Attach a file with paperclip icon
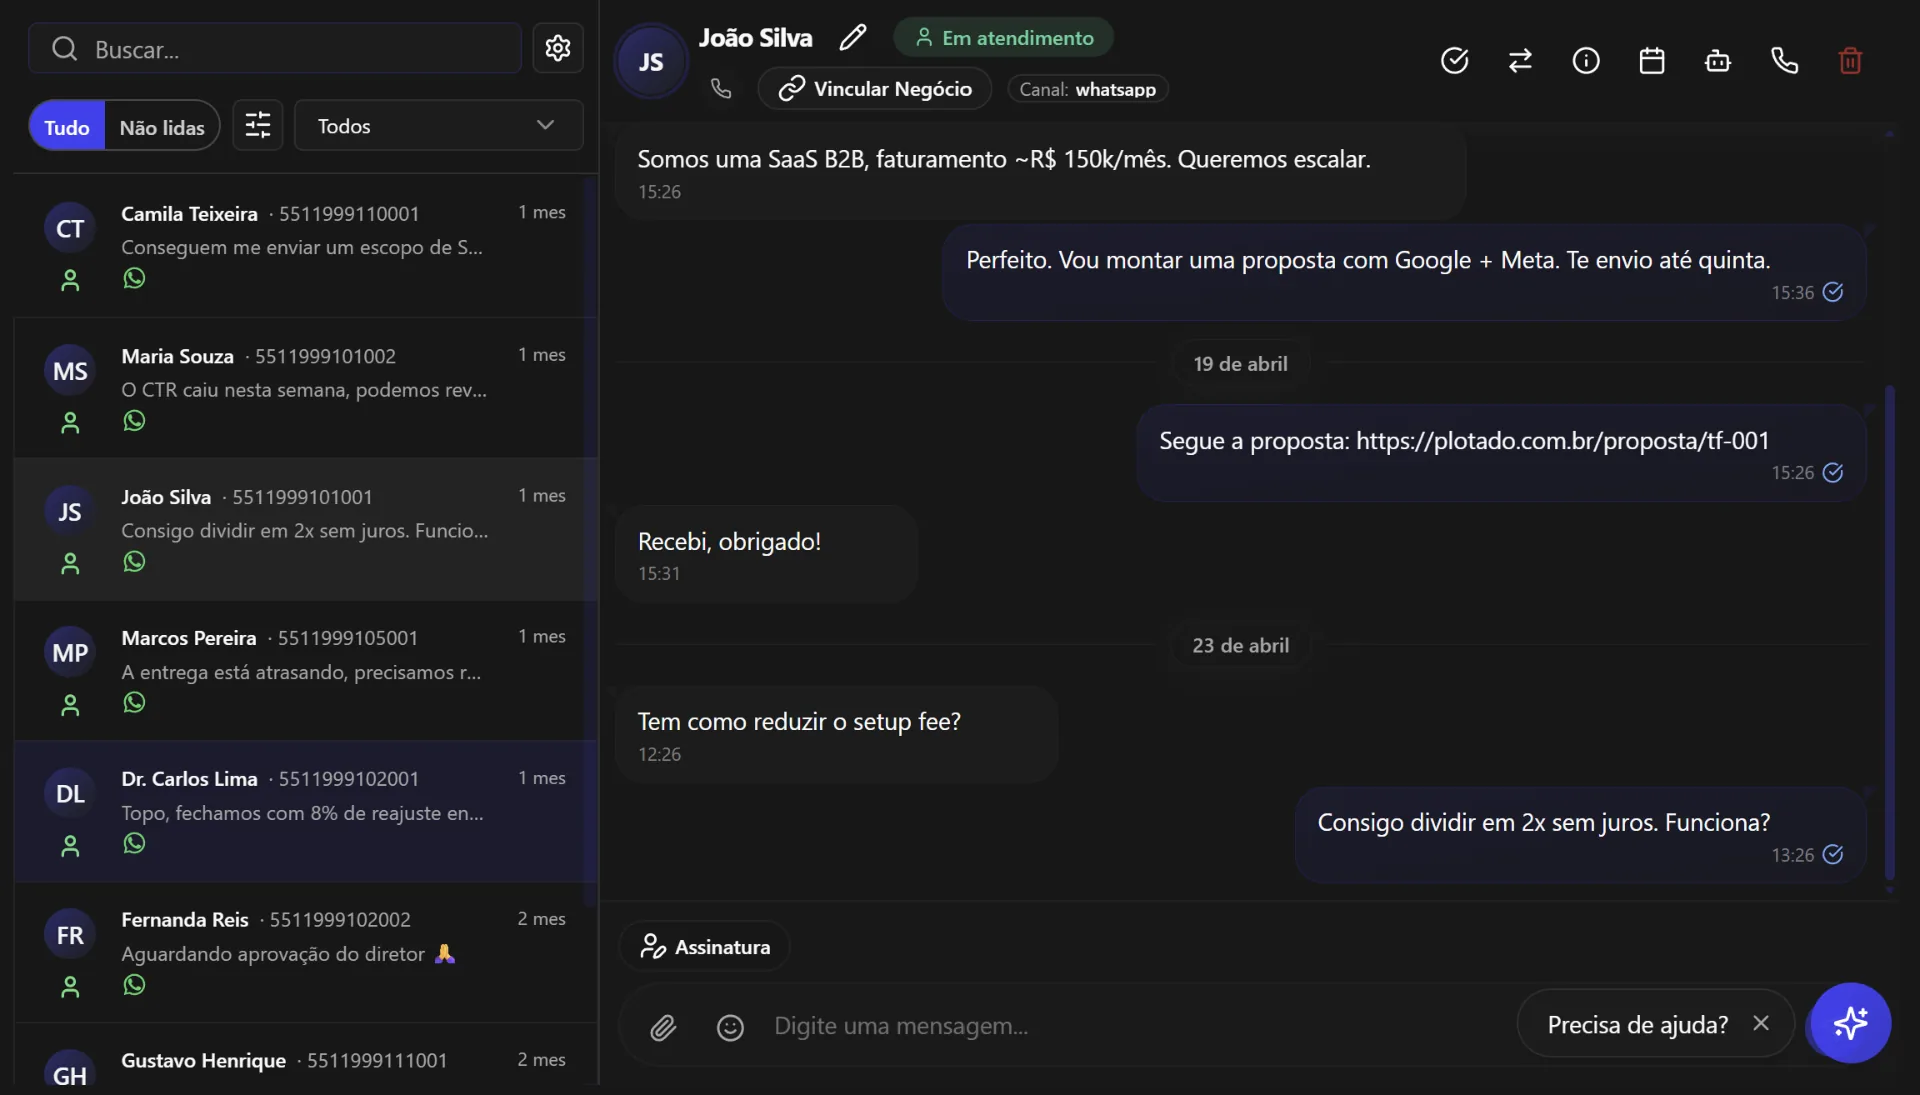This screenshot has width=1920, height=1095. point(663,1027)
